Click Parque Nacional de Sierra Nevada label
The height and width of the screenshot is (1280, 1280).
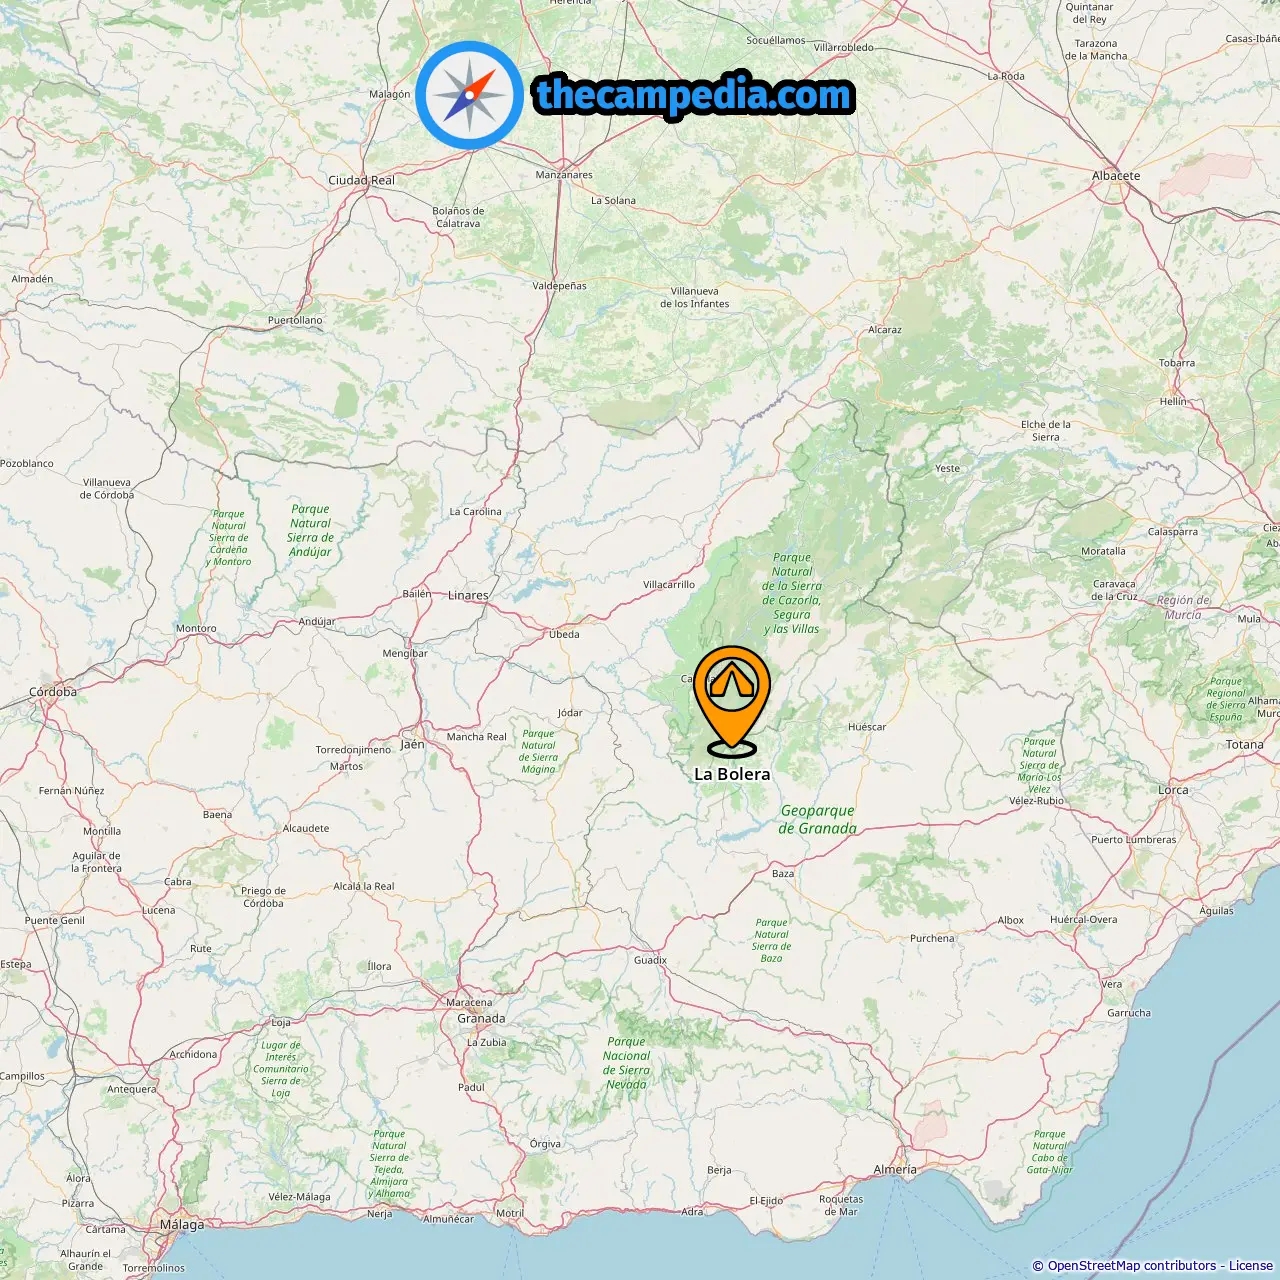tap(626, 1063)
